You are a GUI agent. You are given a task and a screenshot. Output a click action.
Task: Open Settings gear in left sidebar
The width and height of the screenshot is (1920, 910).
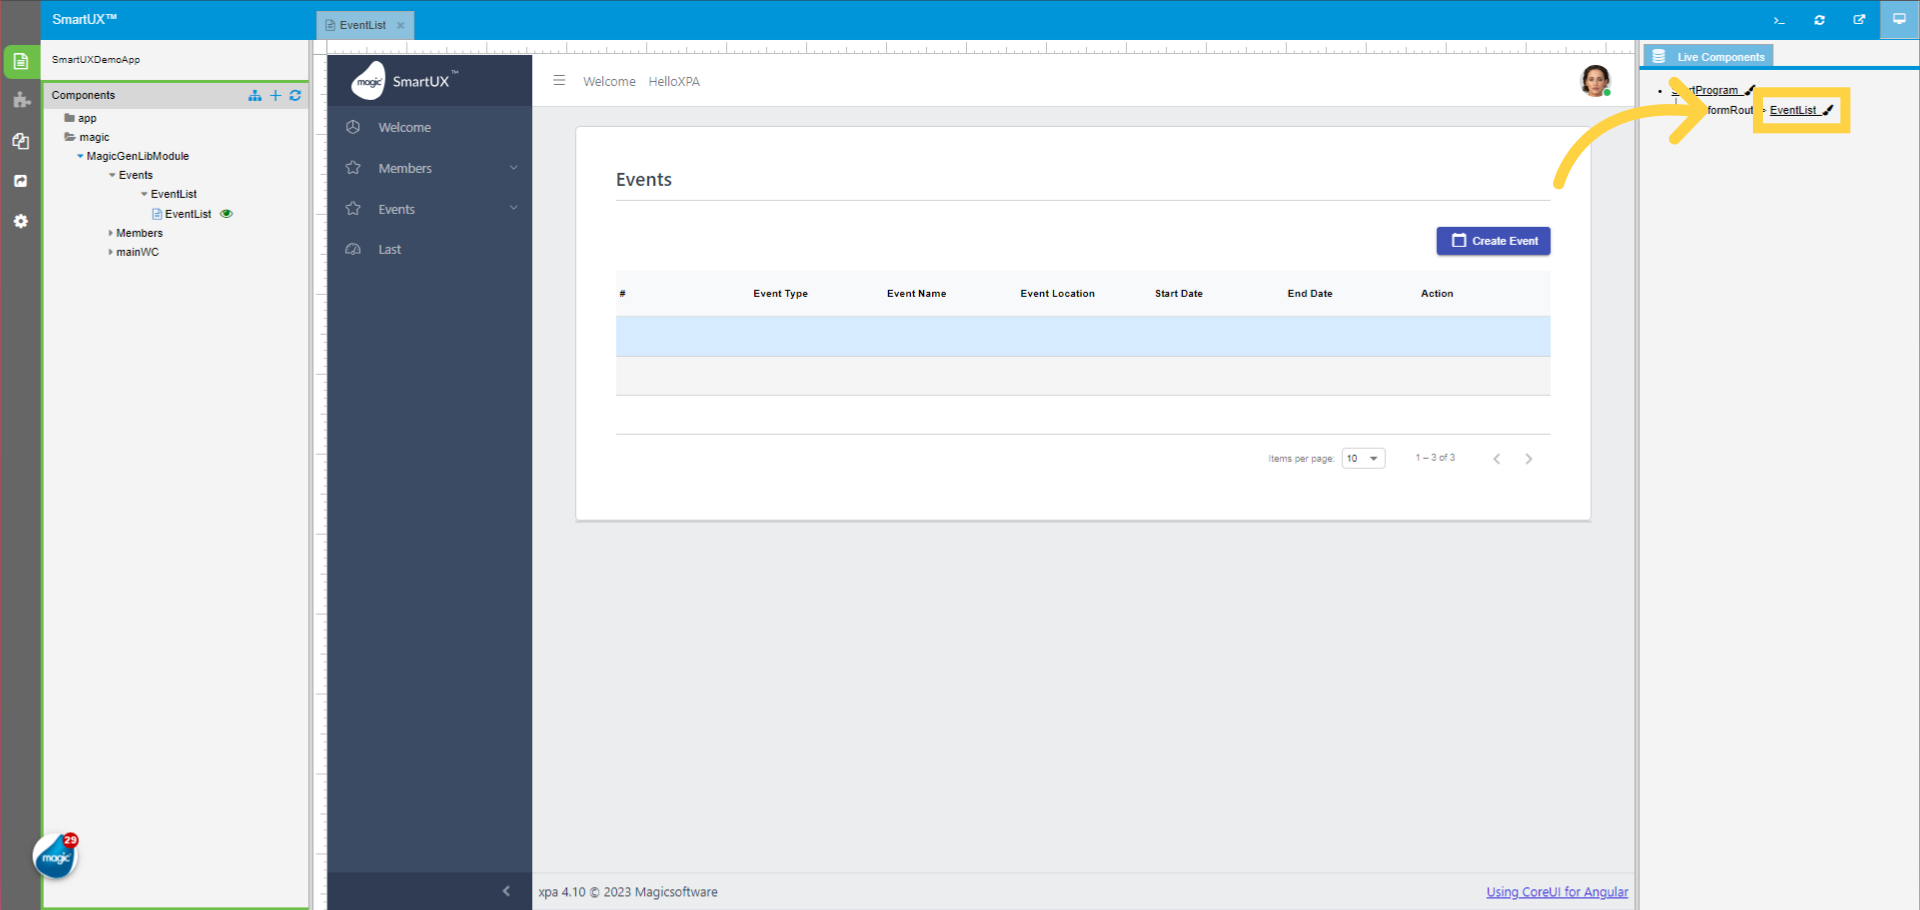pyautogui.click(x=21, y=221)
